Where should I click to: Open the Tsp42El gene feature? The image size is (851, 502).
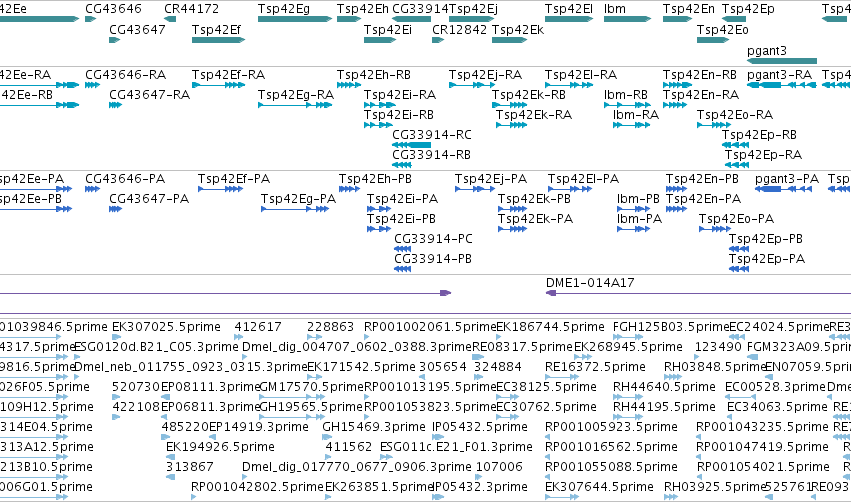569,19
